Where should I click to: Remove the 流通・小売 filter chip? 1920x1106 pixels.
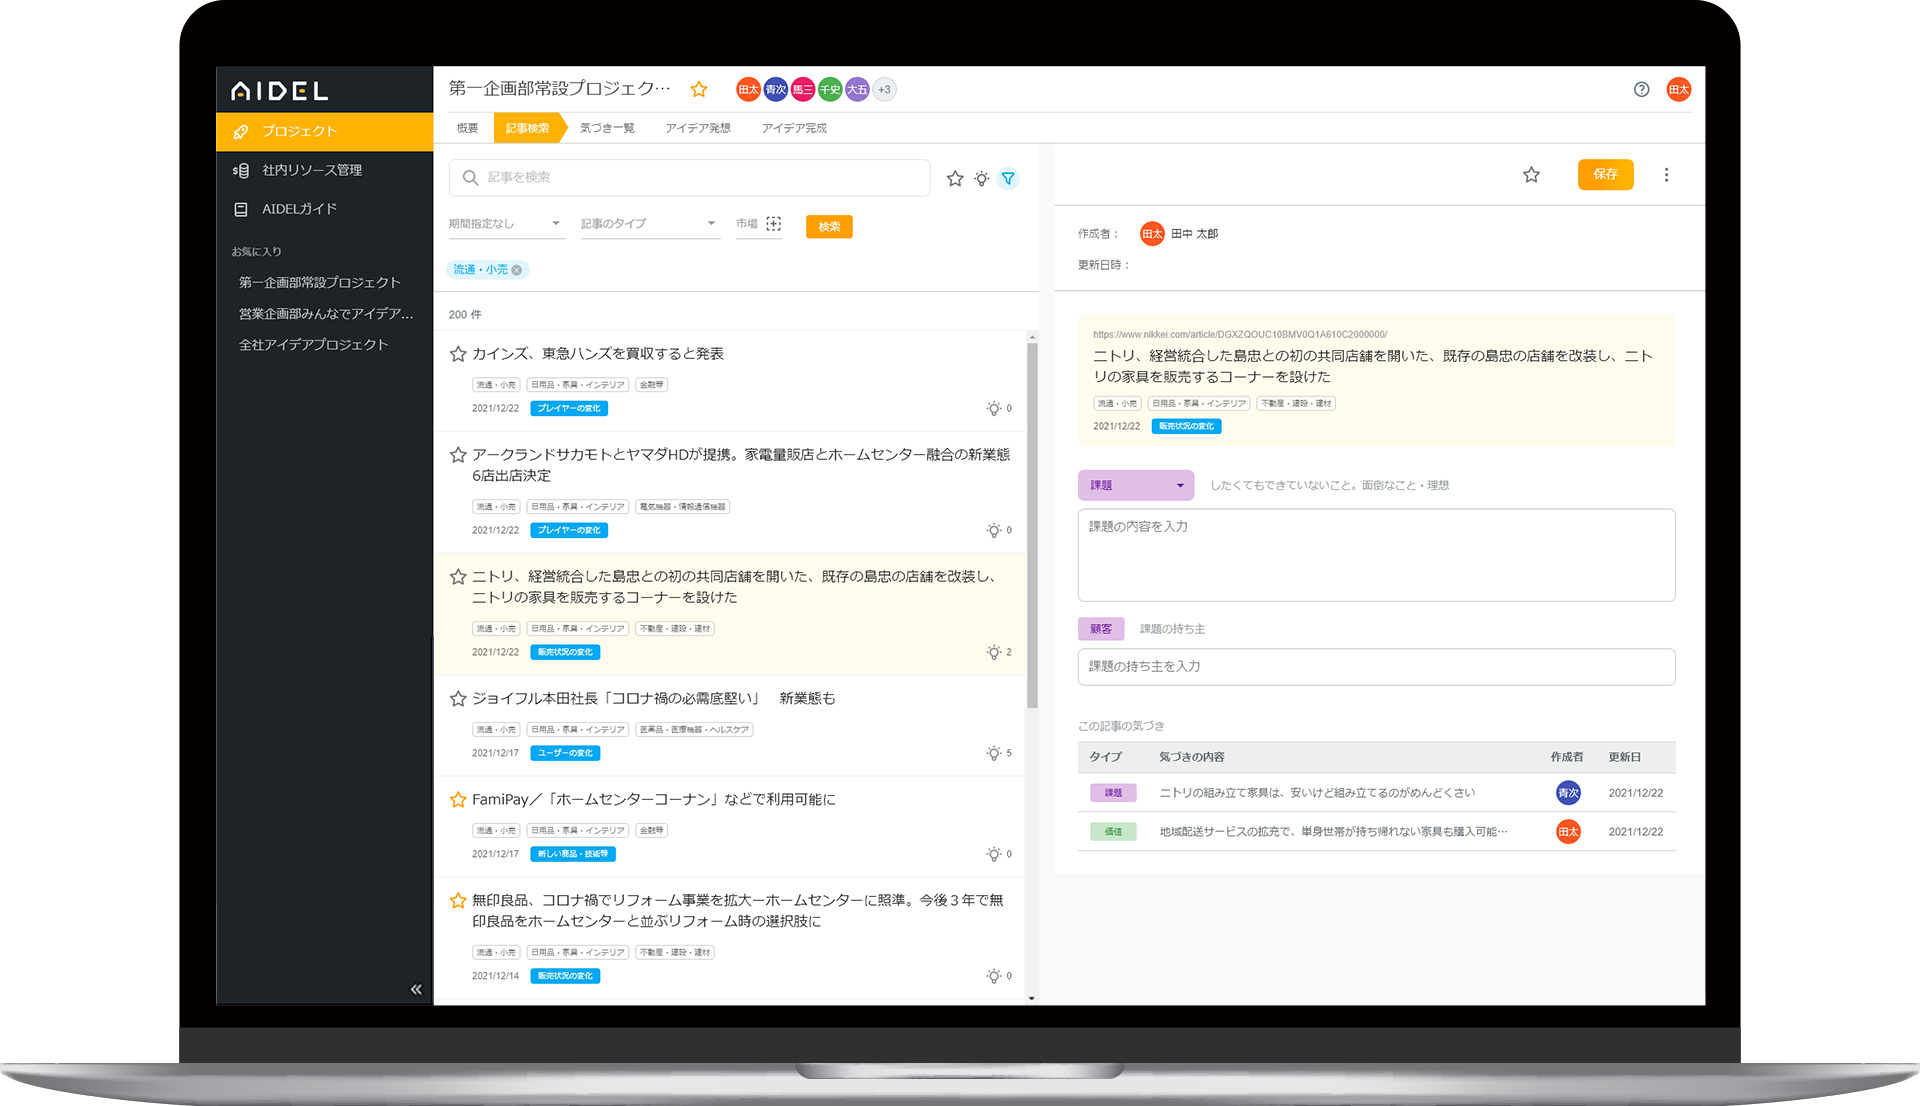(517, 269)
